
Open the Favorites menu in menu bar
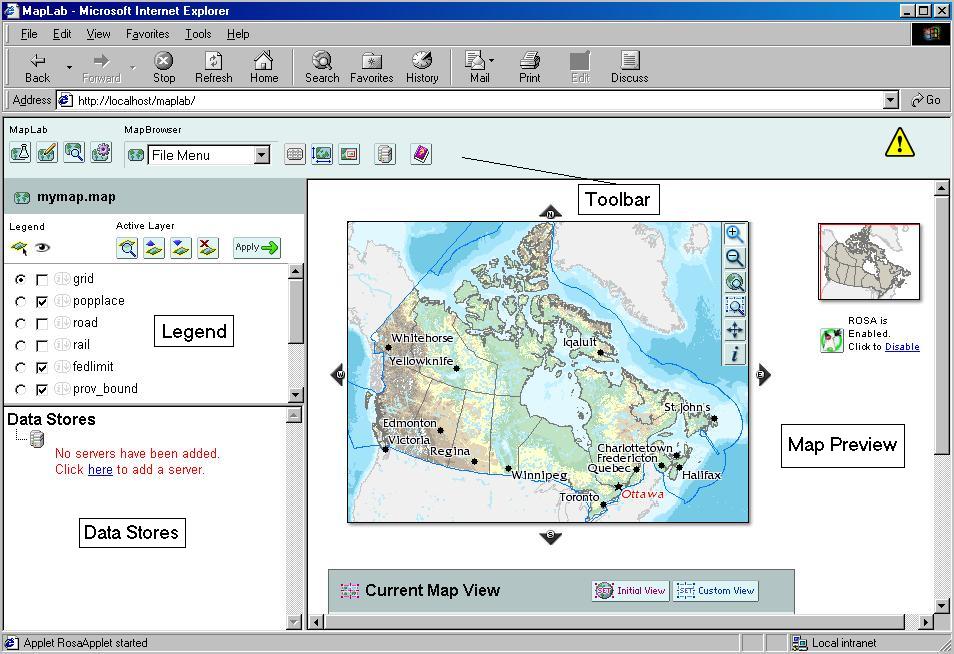(147, 34)
